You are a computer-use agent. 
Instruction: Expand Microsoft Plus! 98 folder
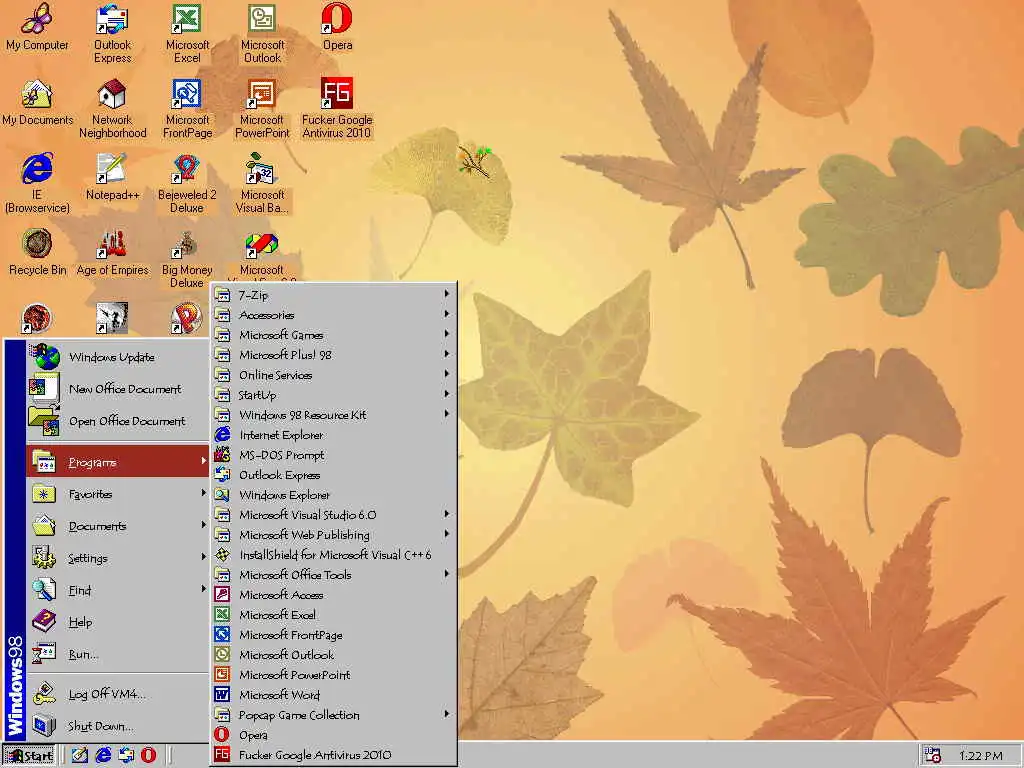click(x=333, y=355)
